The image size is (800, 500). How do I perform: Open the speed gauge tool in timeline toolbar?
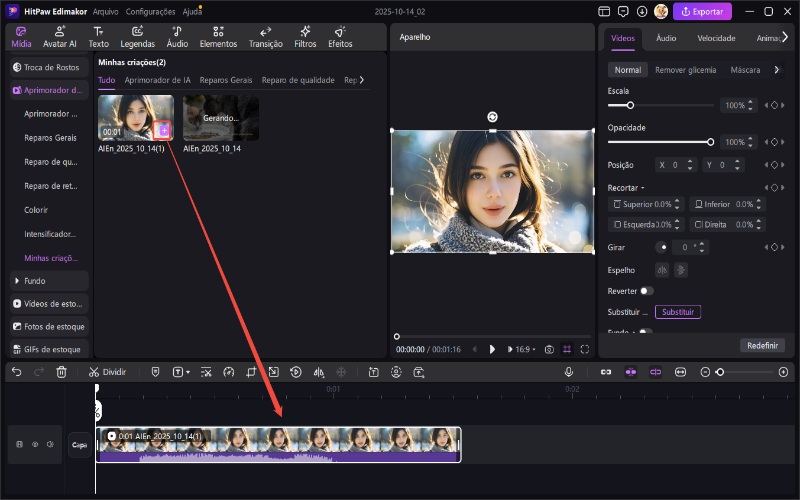point(229,372)
